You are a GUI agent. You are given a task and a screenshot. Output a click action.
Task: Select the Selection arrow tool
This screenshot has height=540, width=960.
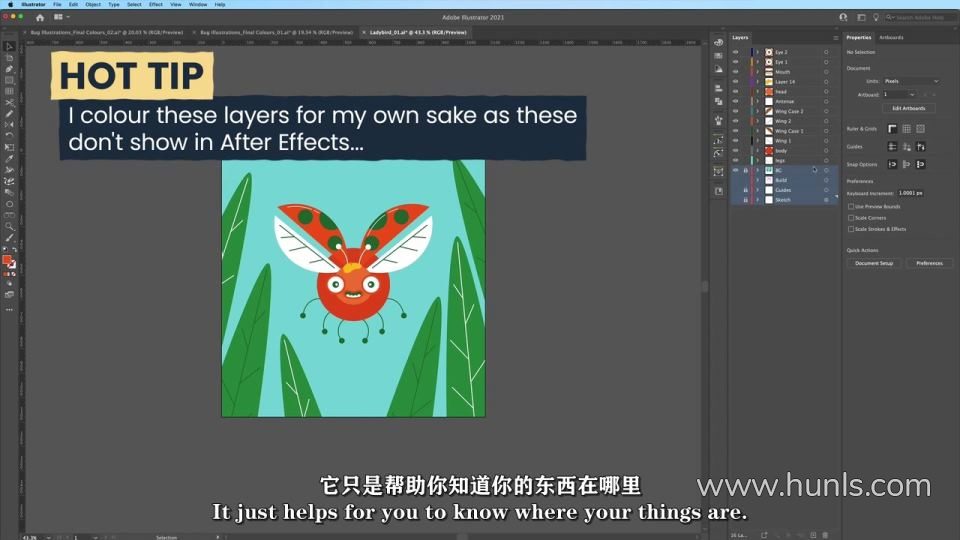point(9,47)
